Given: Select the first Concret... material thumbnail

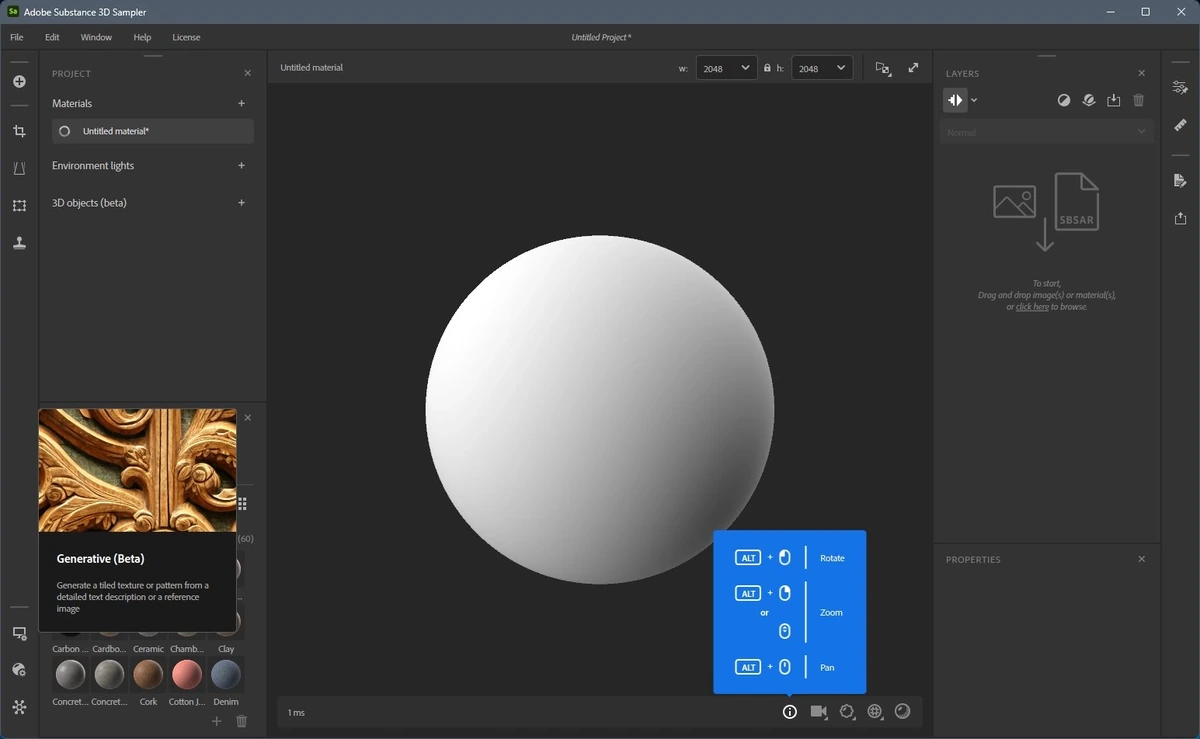Looking at the screenshot, I should [x=70, y=675].
